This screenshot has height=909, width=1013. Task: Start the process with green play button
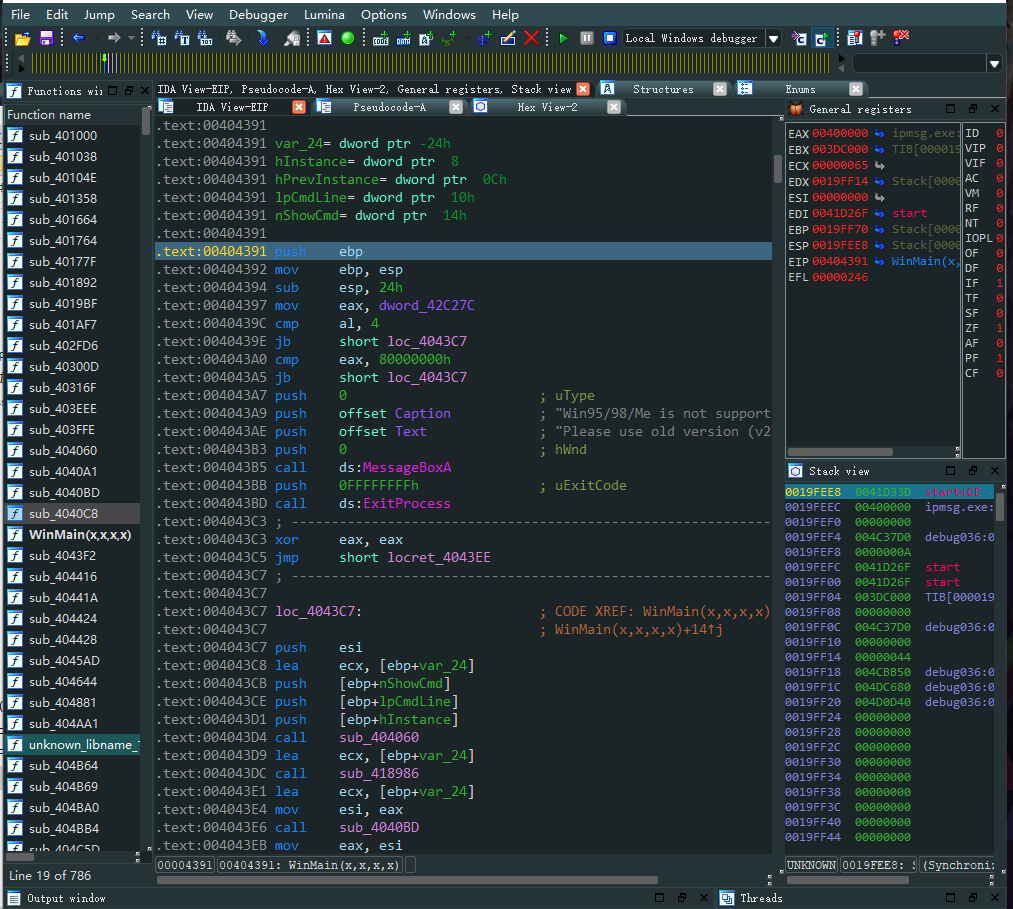(563, 38)
